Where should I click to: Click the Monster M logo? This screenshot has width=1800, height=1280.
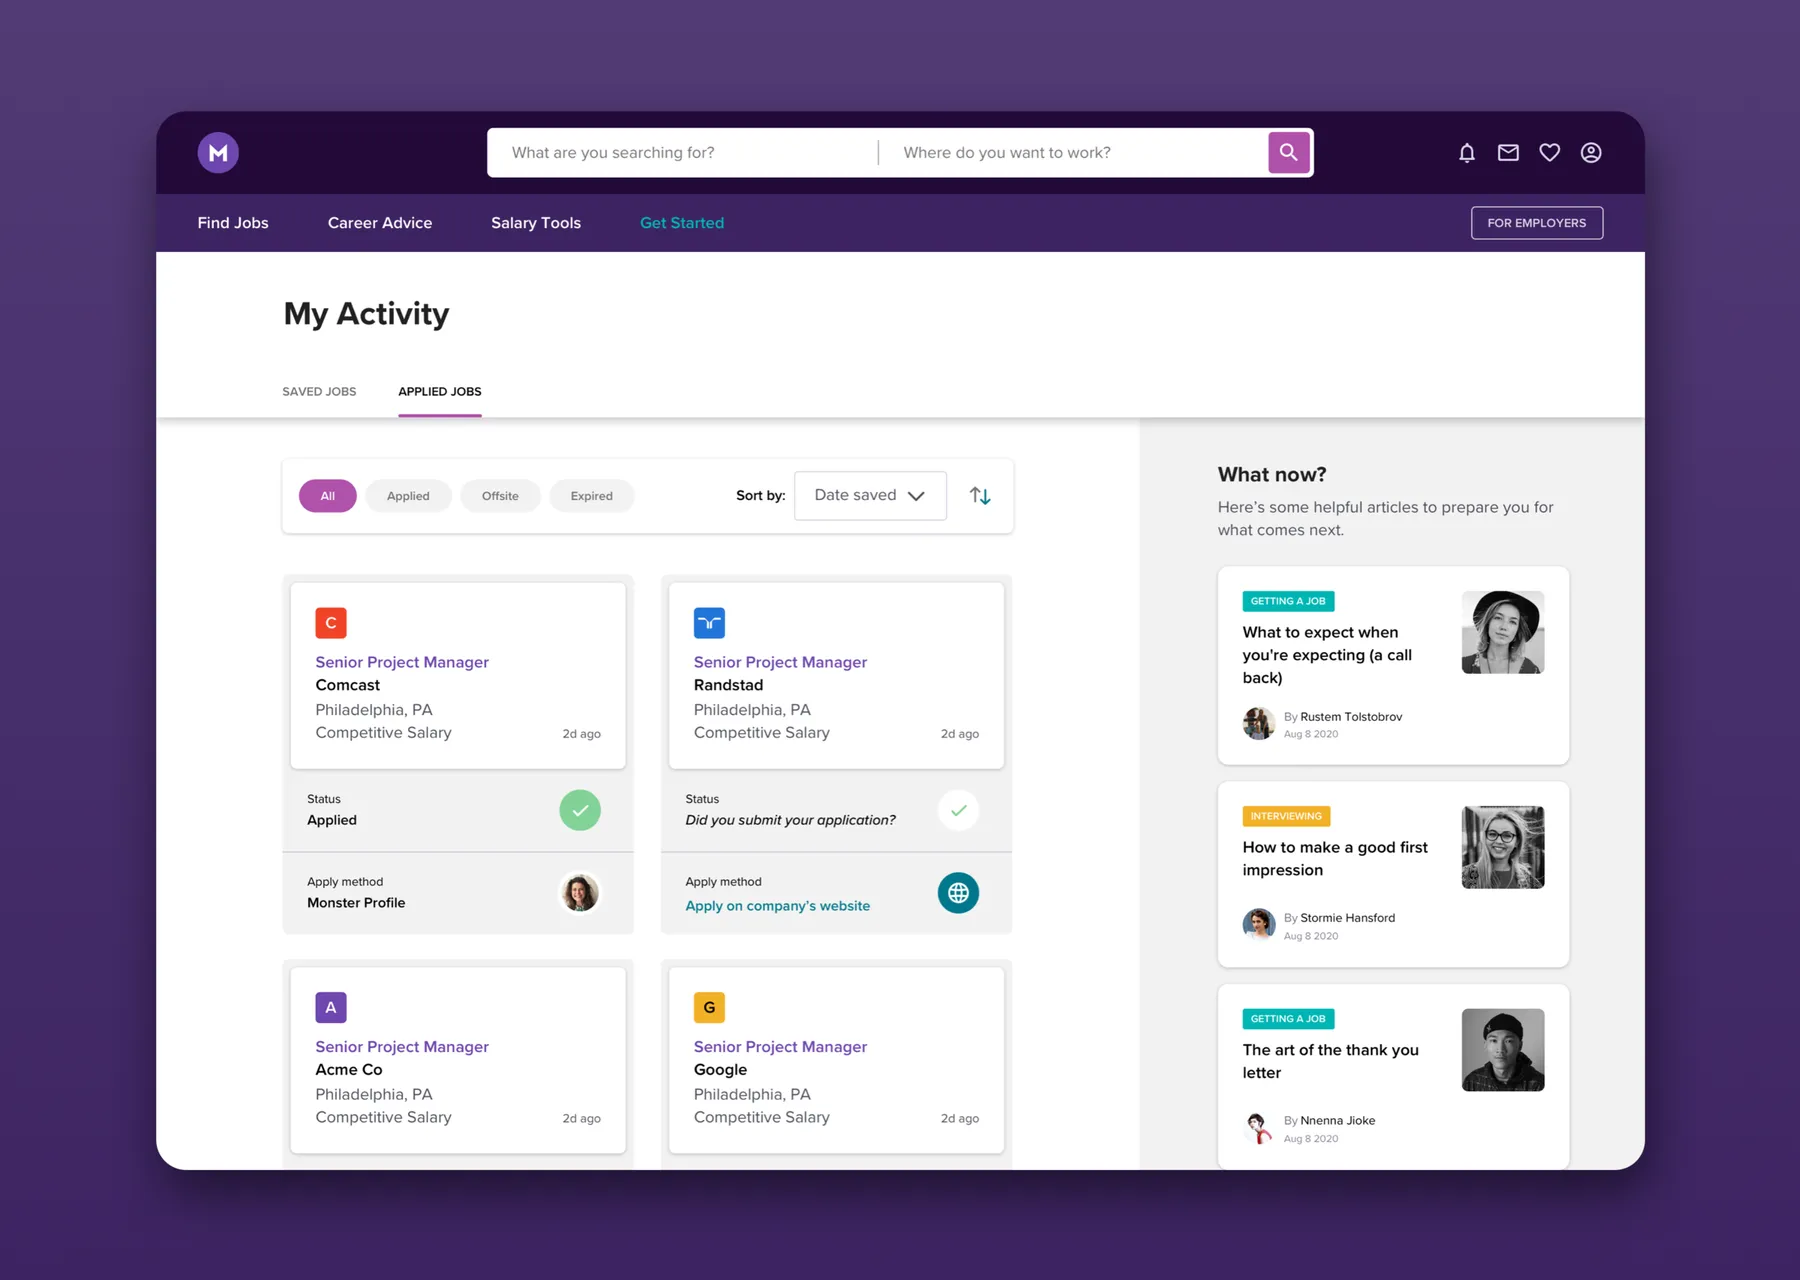click(x=218, y=153)
